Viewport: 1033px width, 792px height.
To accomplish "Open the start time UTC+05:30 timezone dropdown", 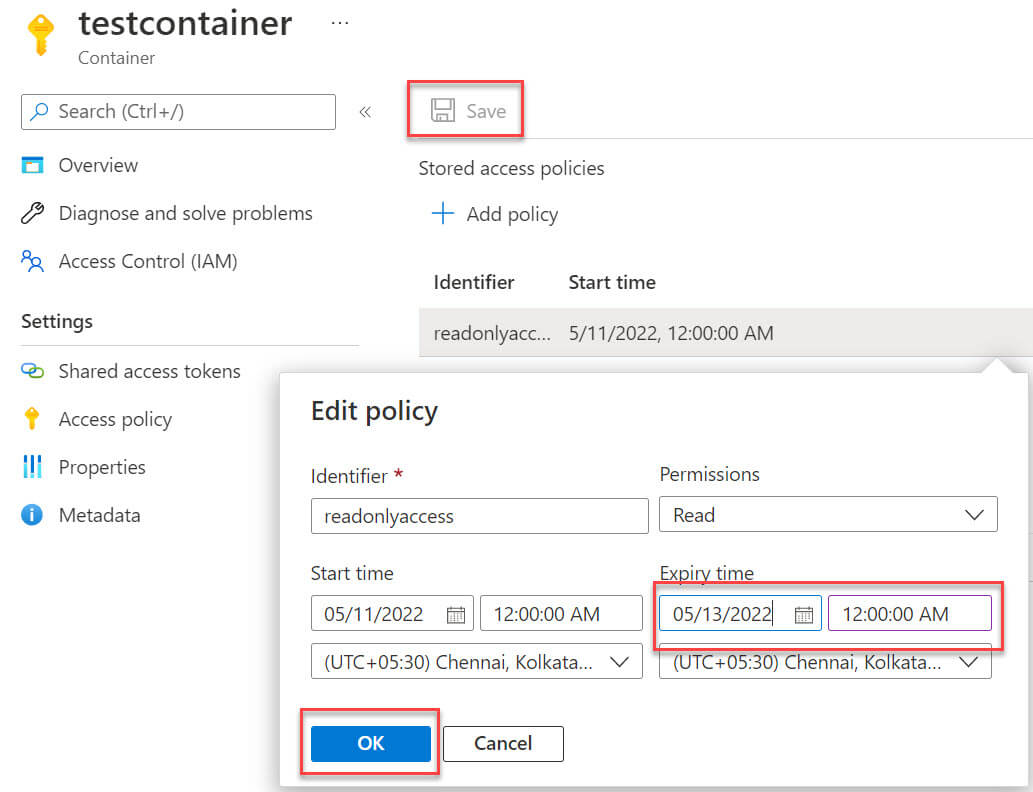I will point(621,661).
